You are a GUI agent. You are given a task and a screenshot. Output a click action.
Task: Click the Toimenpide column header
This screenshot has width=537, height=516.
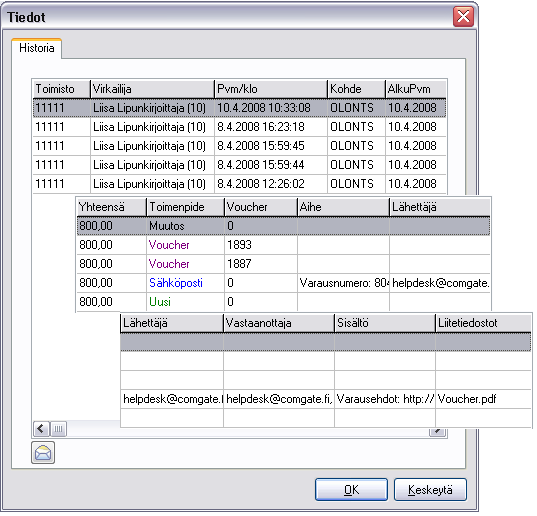[x=185, y=207]
